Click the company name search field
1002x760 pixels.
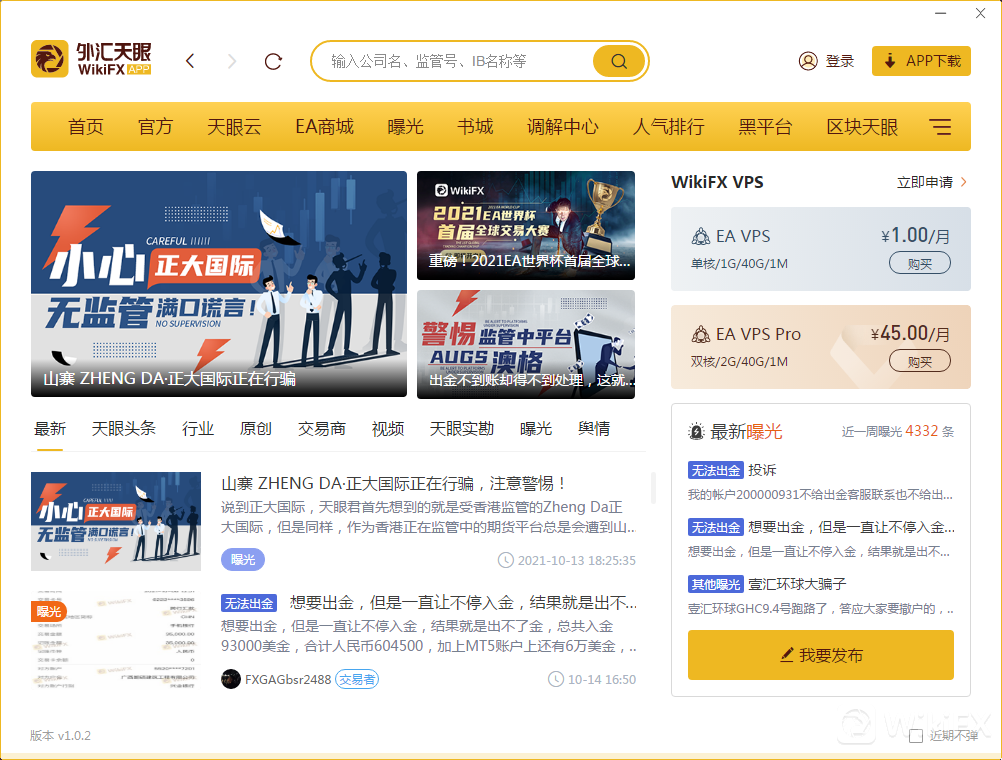pos(455,61)
